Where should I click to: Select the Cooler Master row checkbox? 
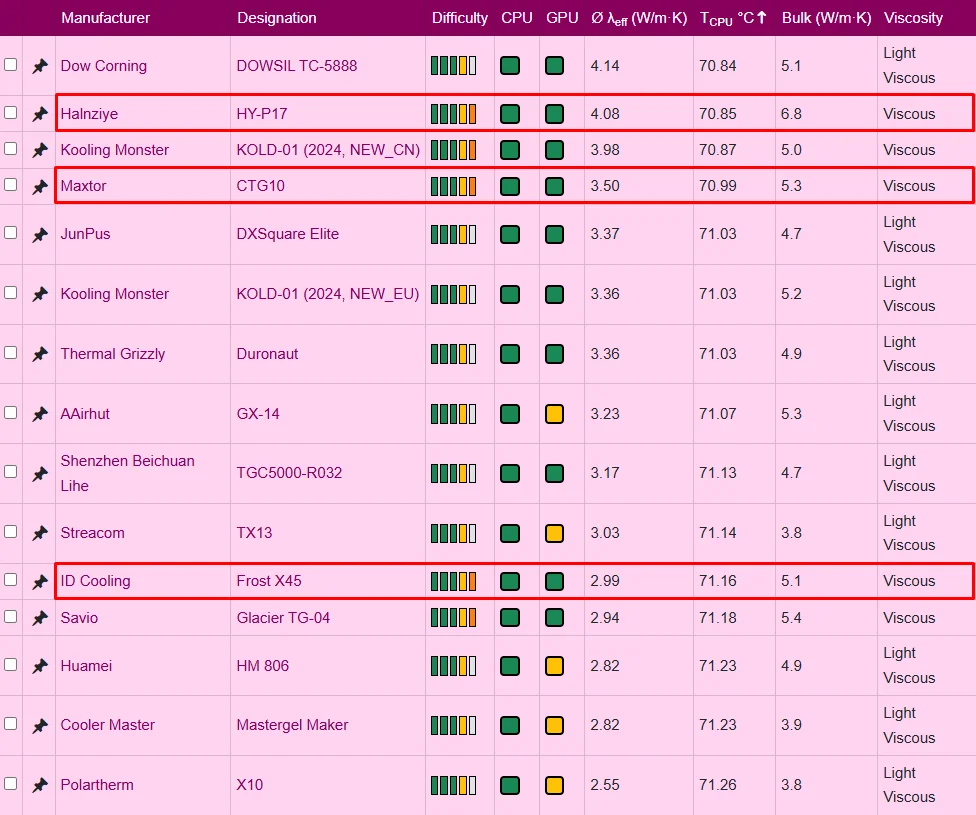coord(11,723)
